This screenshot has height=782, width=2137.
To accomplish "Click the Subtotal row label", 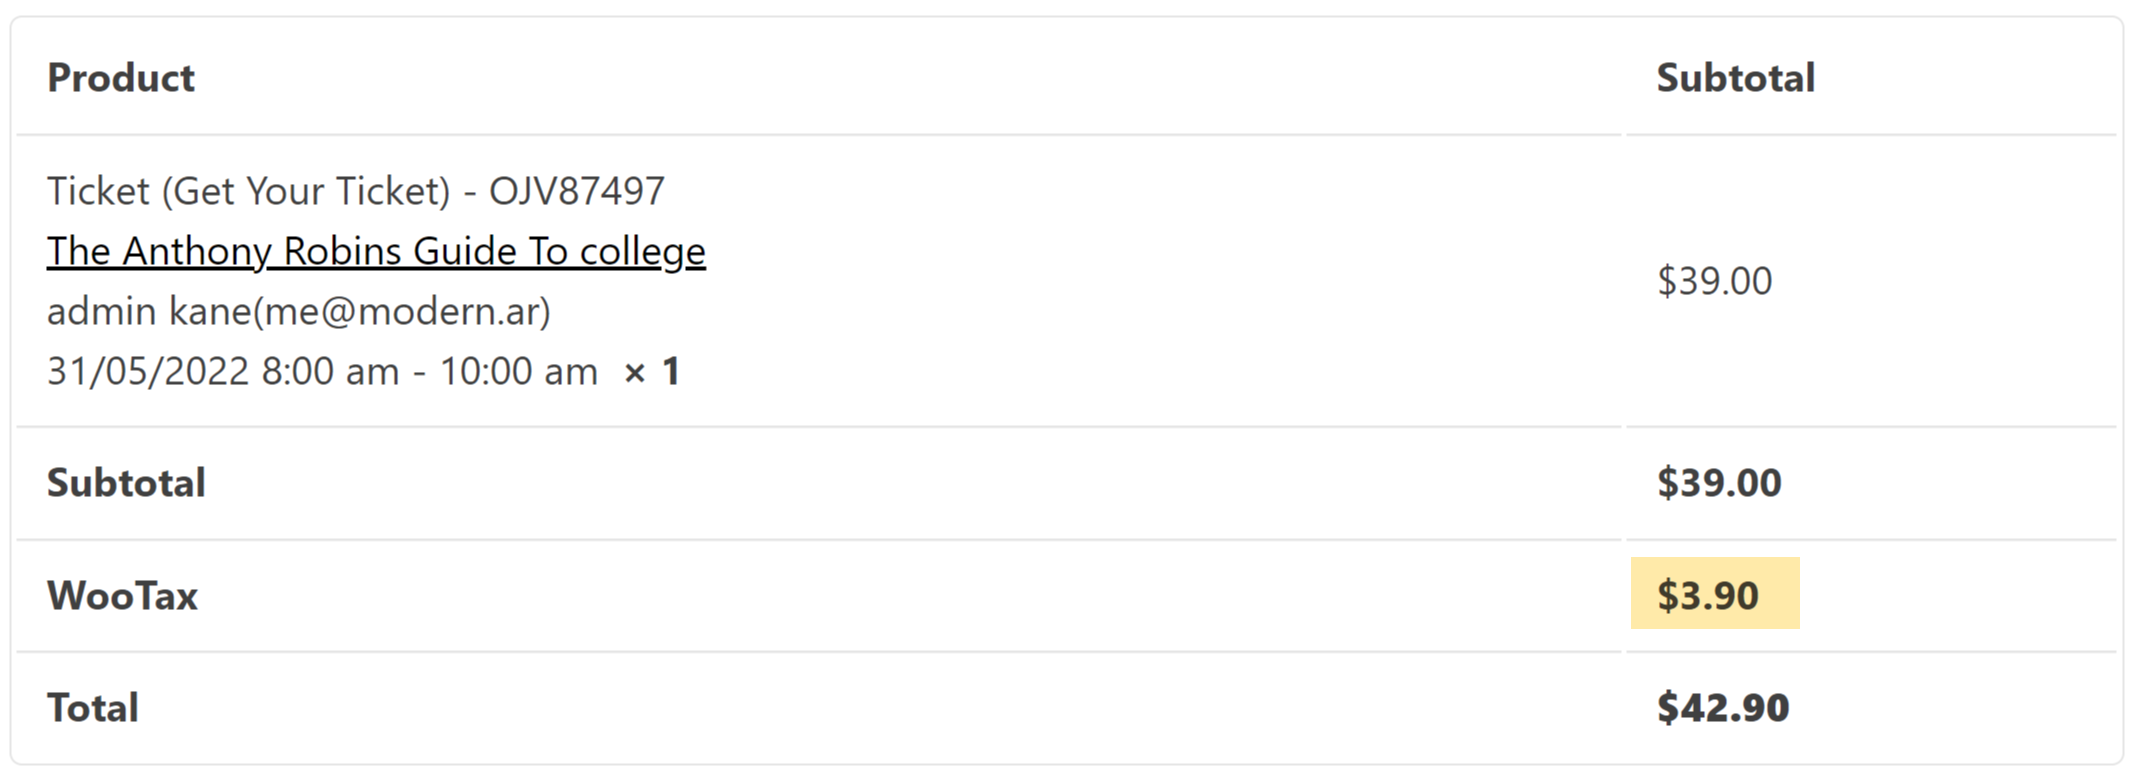I will click(x=126, y=483).
